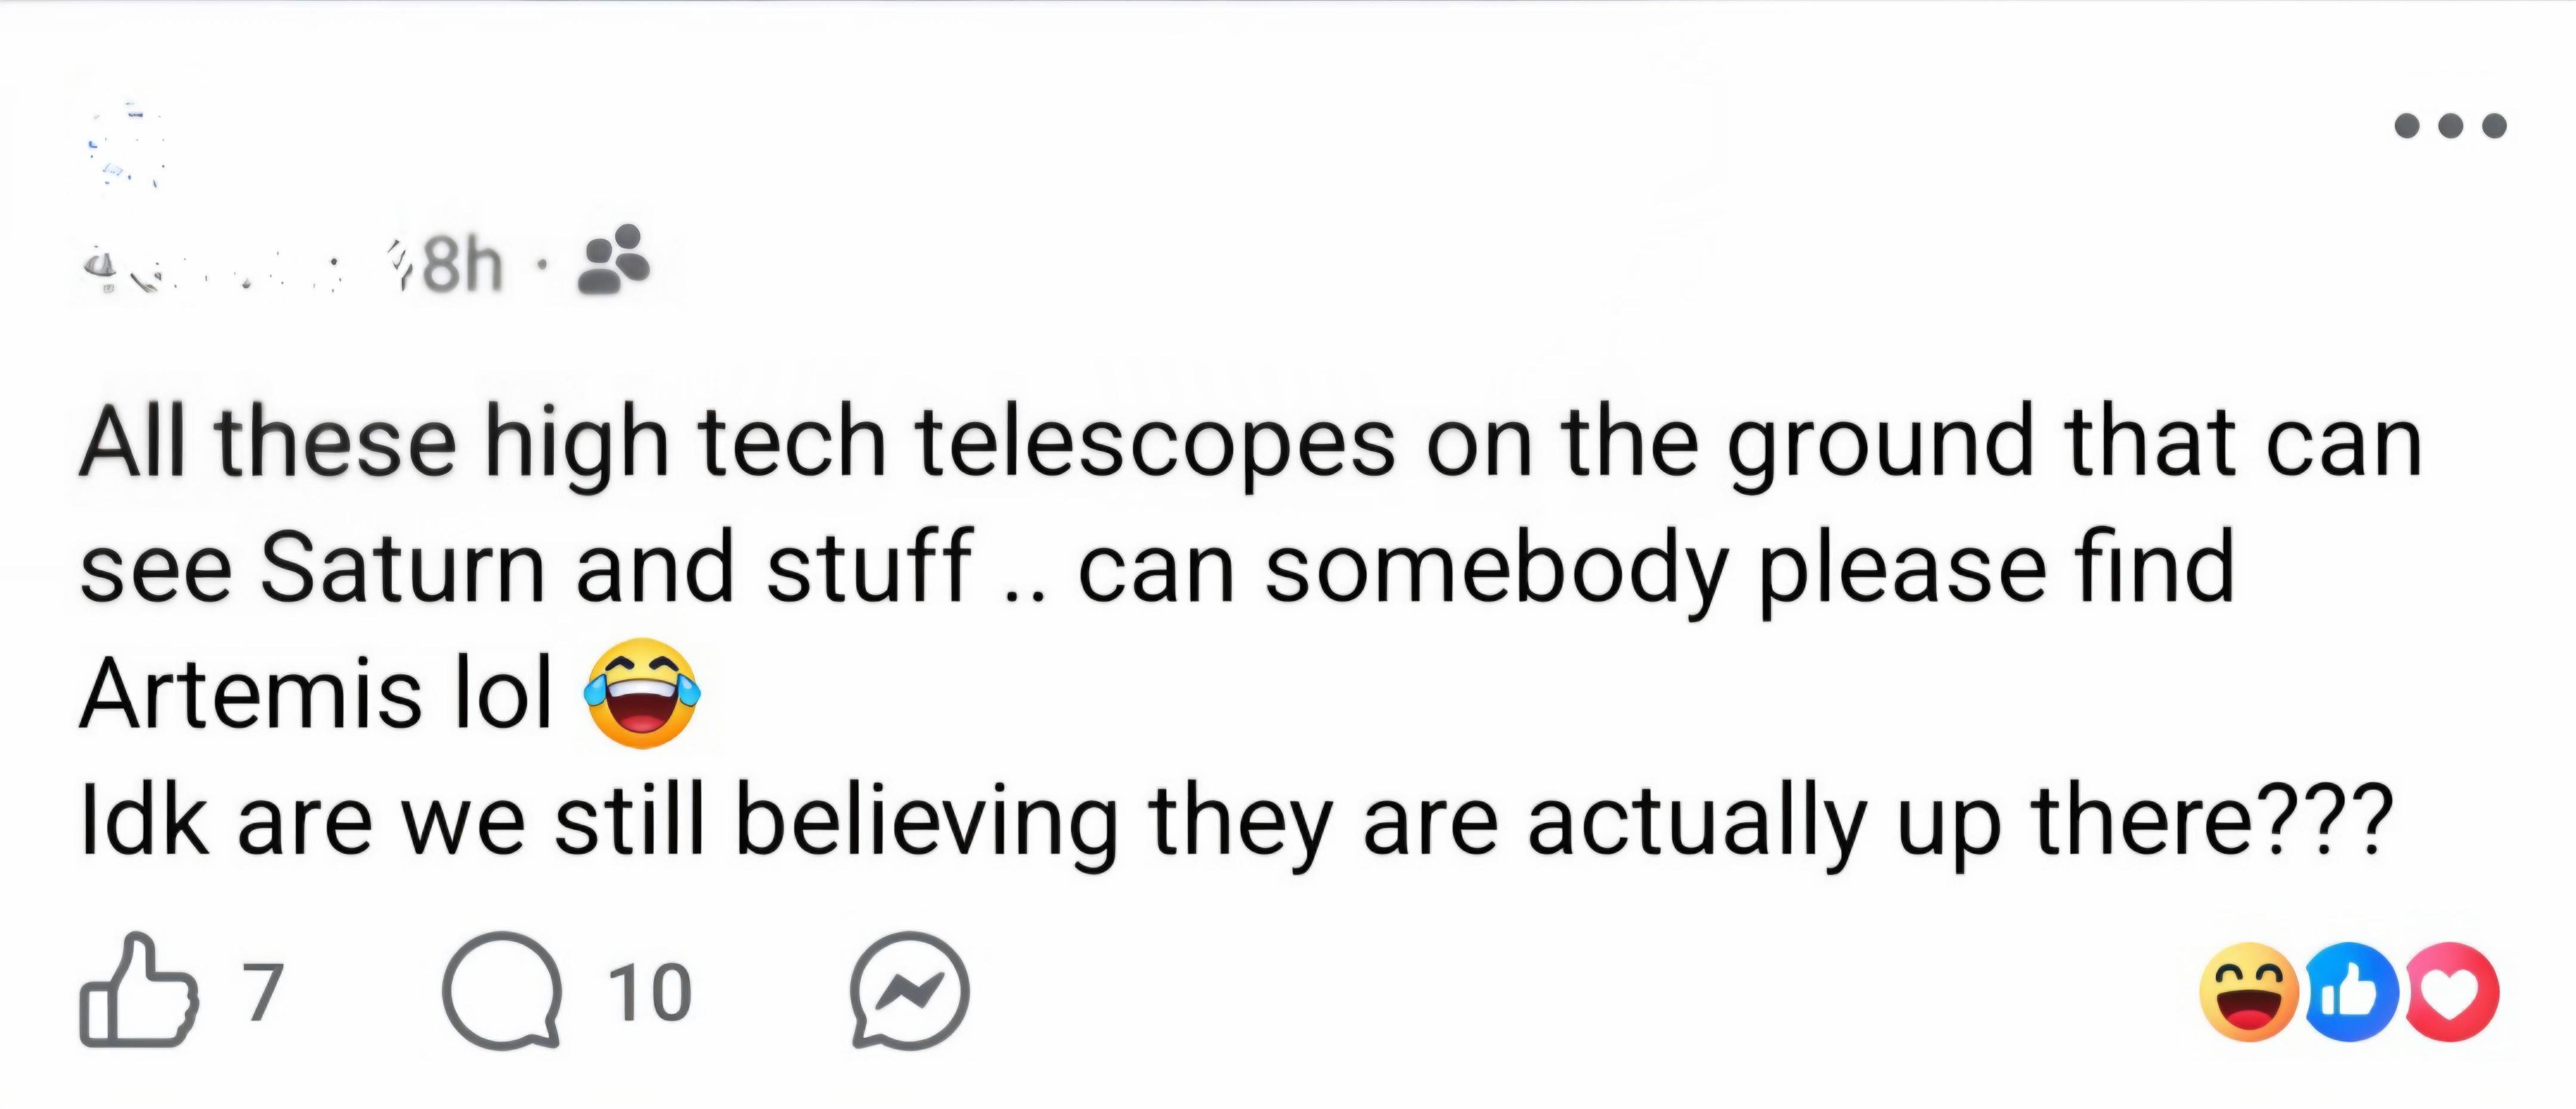This screenshot has height=1109, width=2576.
Task: Click the blue Like reaction badge
Action: tap(2351, 992)
